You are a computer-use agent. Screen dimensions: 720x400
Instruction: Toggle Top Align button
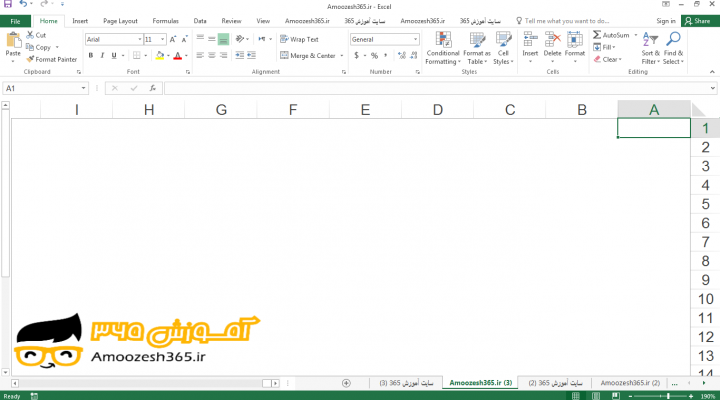coord(200,39)
